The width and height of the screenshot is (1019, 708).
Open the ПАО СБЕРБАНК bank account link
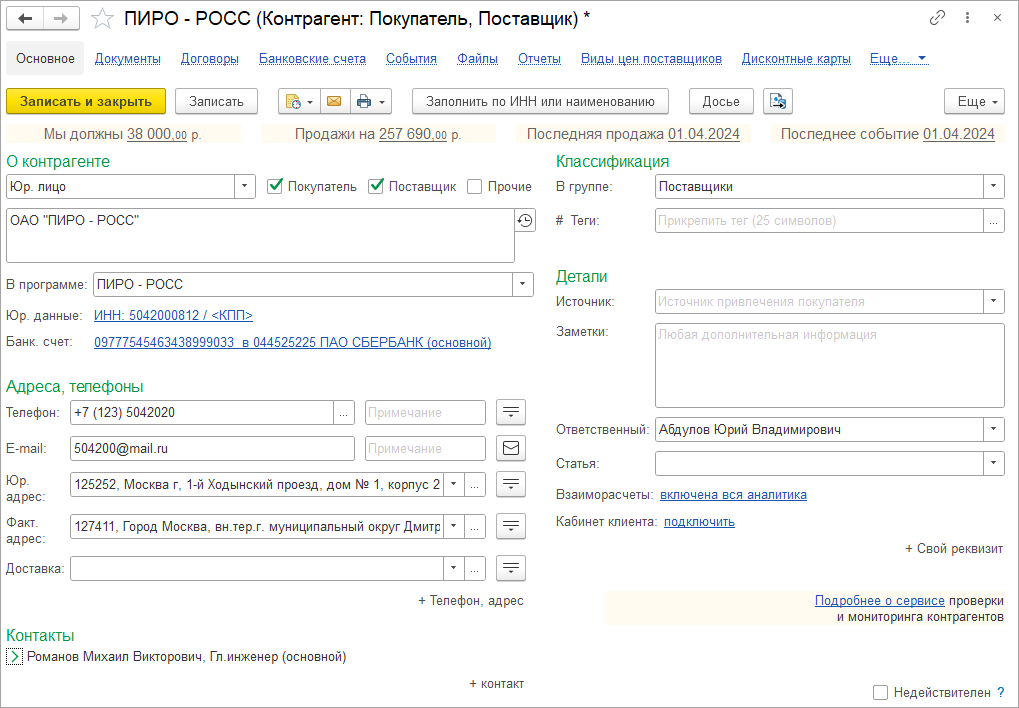click(x=292, y=342)
